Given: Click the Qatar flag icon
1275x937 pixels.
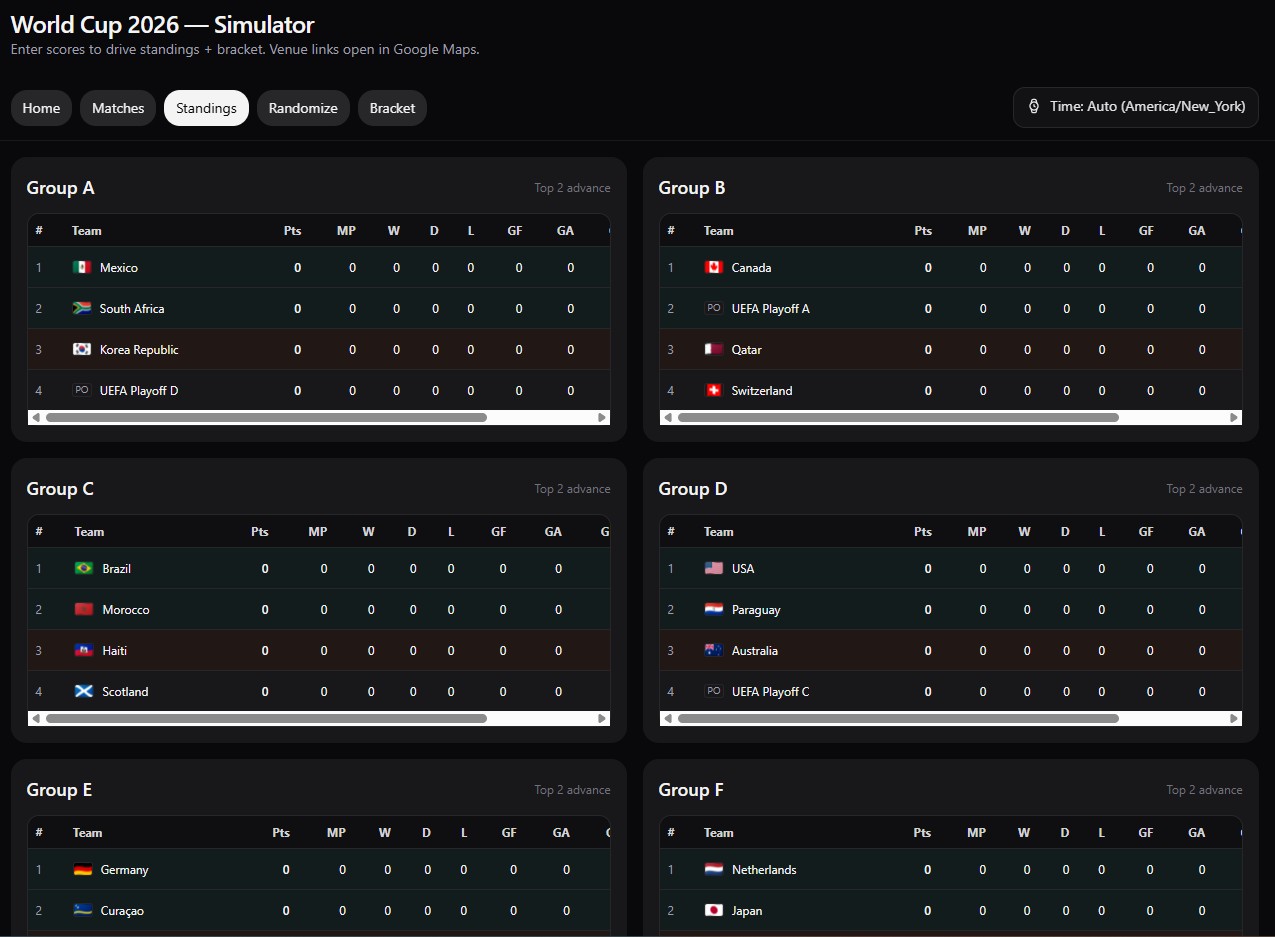Looking at the screenshot, I should click(714, 349).
